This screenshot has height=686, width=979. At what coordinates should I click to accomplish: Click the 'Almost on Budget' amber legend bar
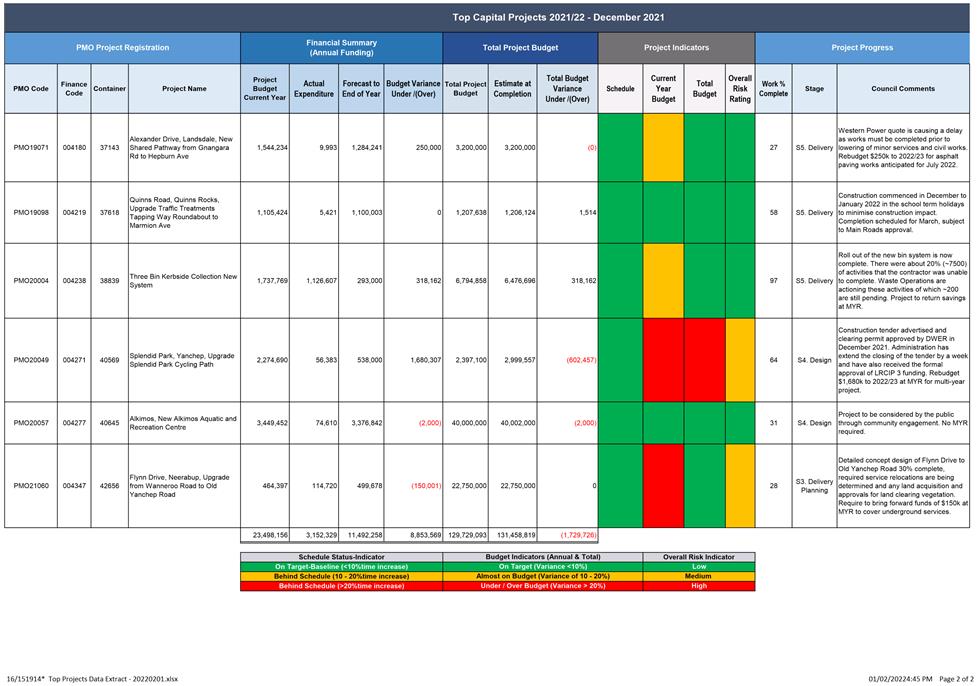tap(542, 576)
